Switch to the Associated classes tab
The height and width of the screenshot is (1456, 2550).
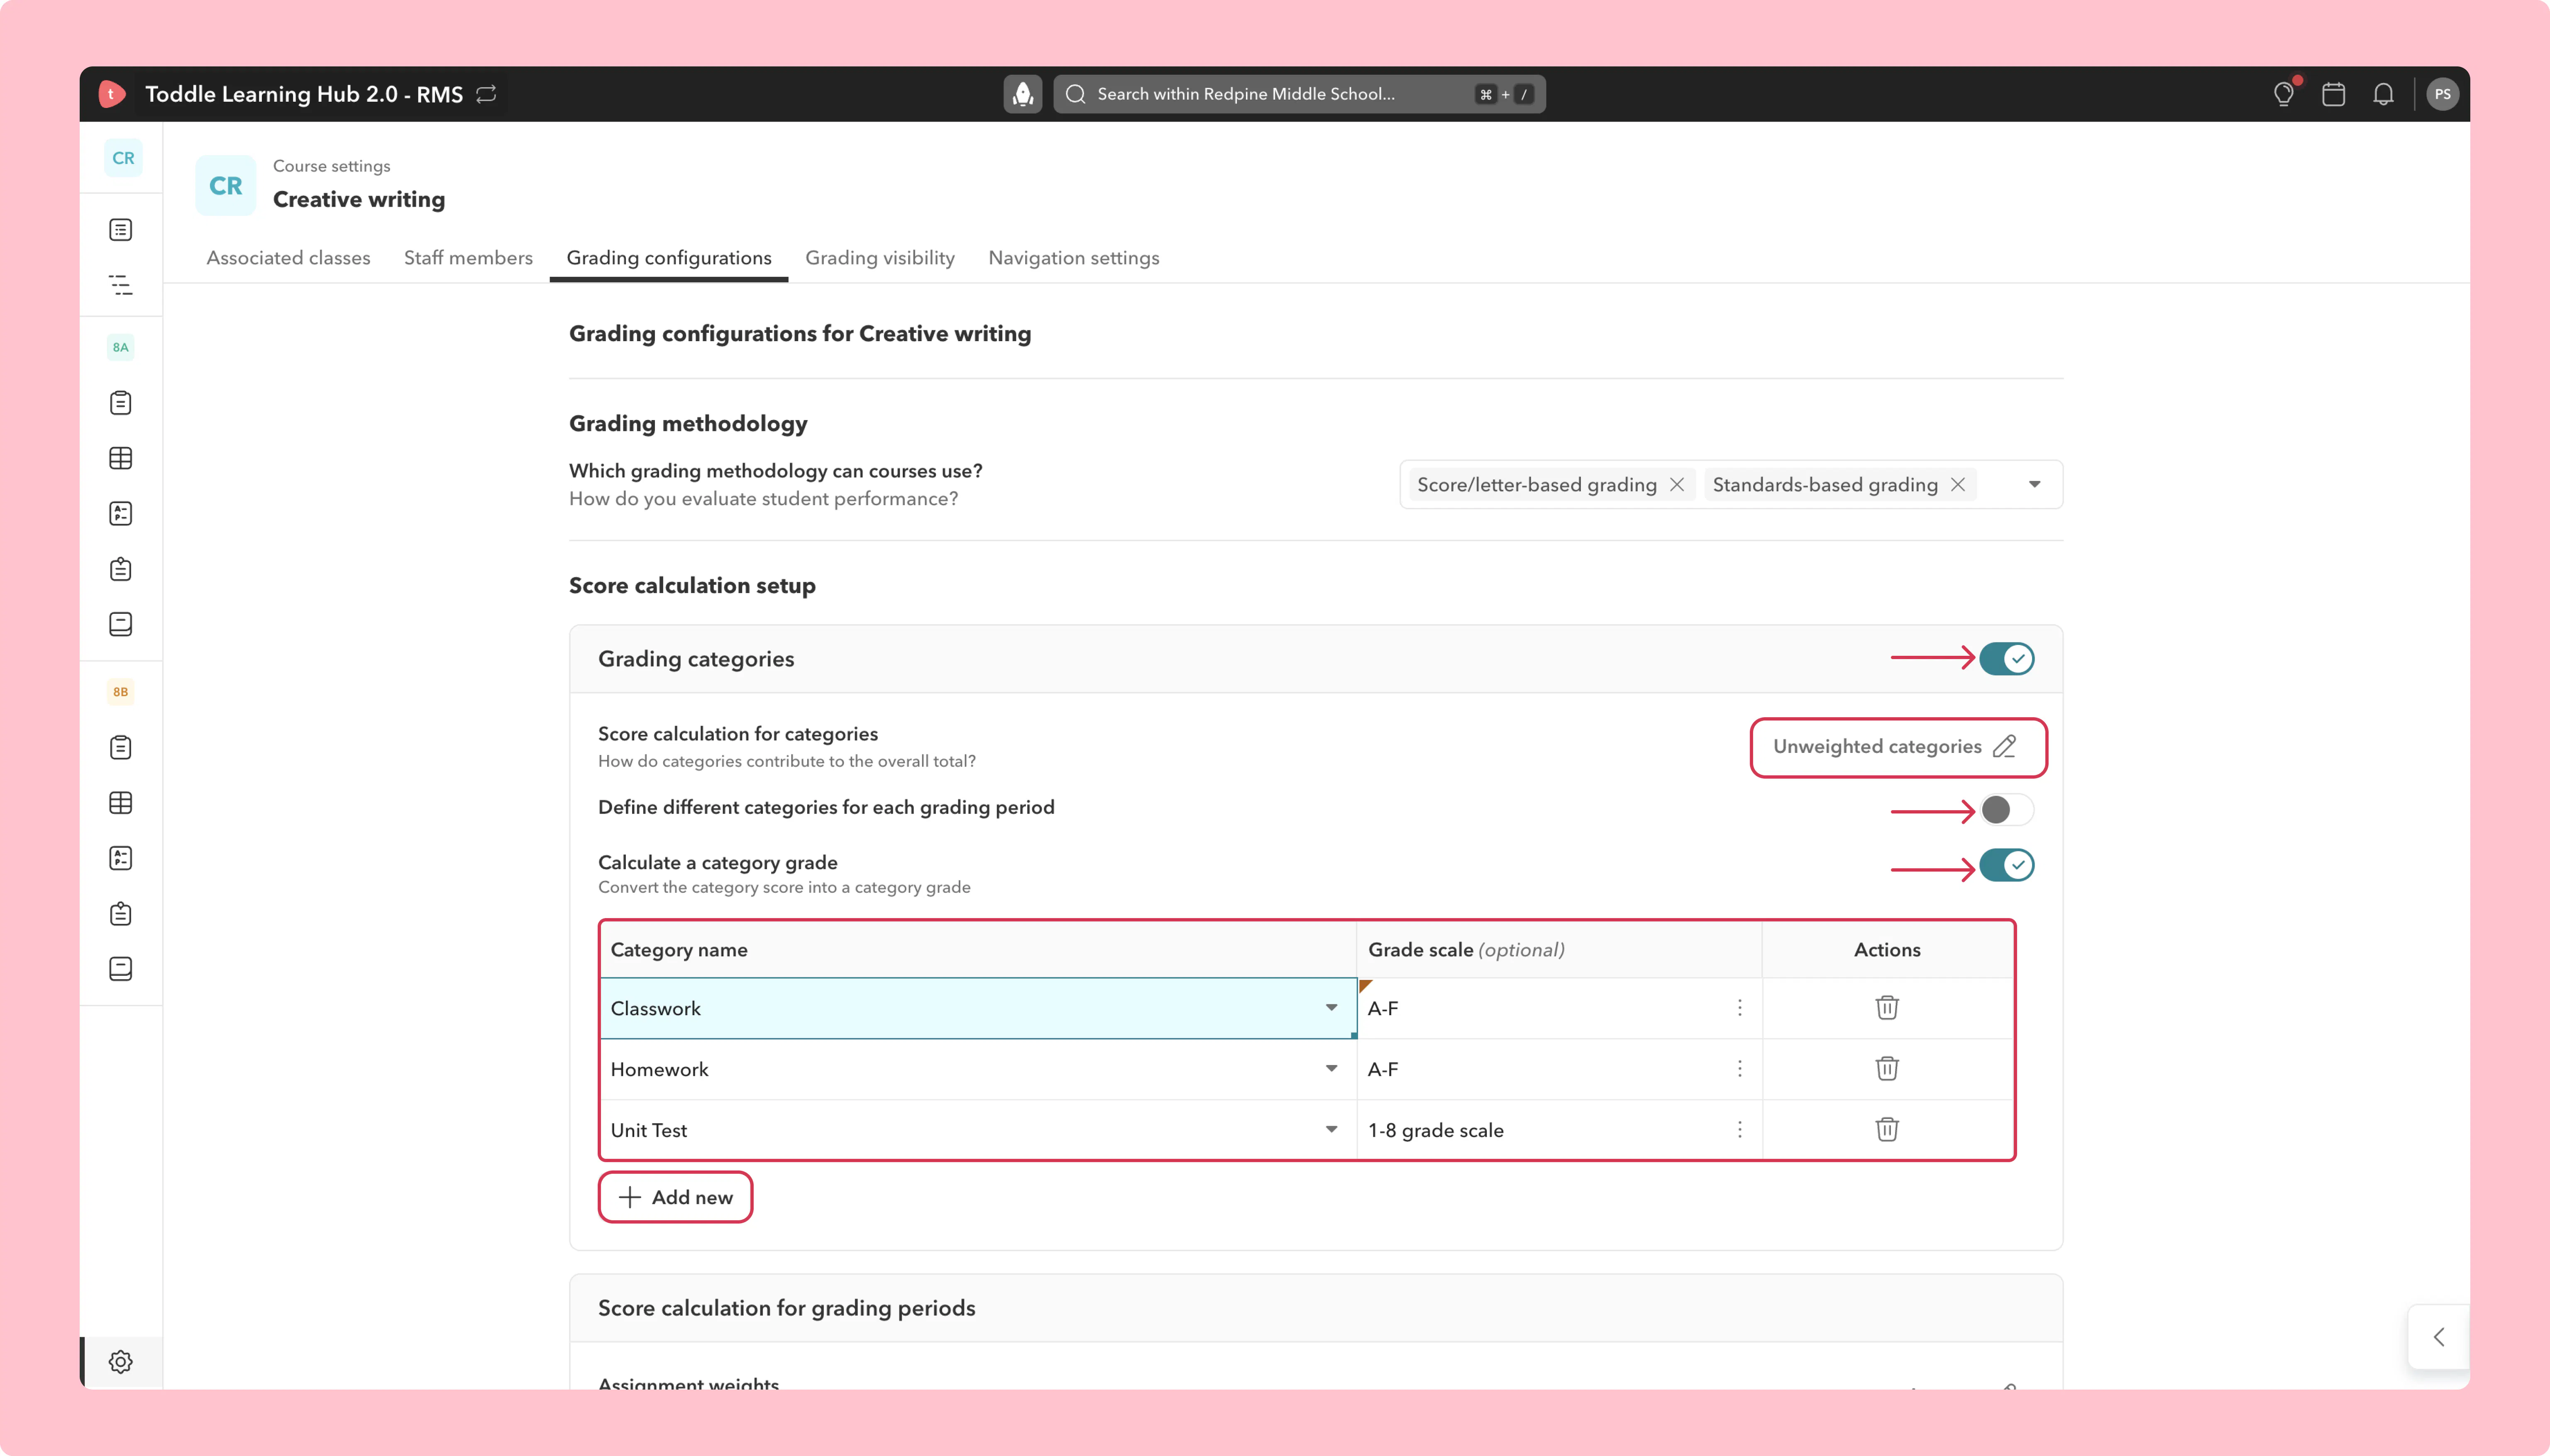pyautogui.click(x=288, y=258)
